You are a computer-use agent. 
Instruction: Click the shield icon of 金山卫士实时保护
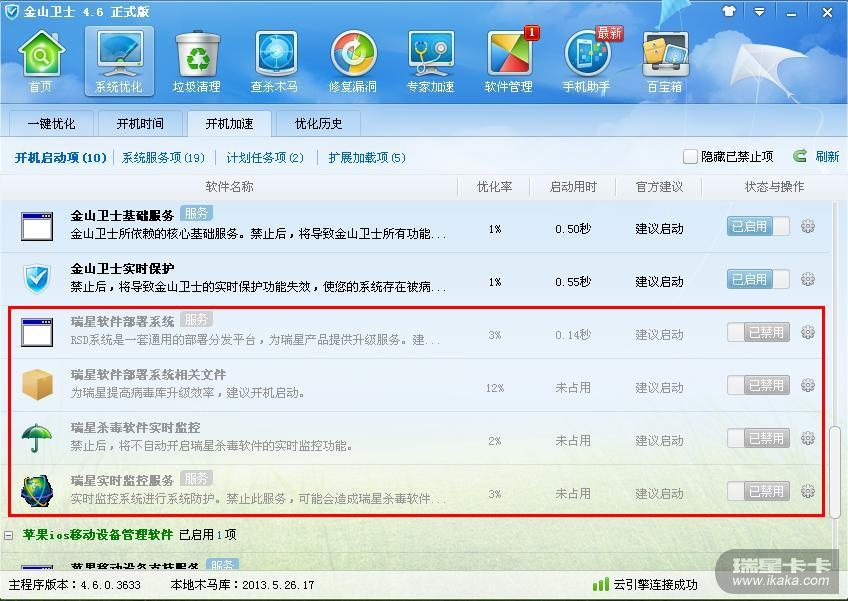click(37, 279)
